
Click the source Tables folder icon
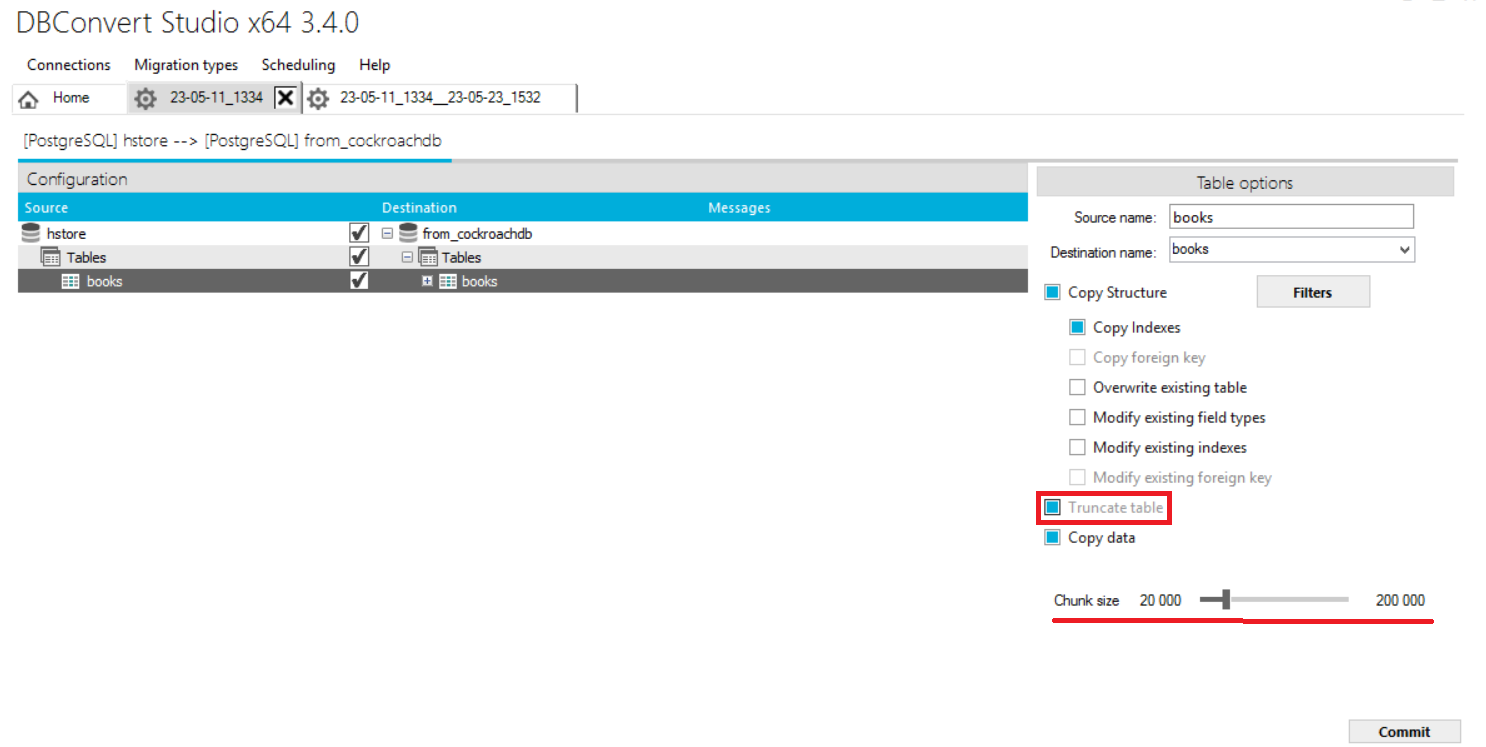51,257
